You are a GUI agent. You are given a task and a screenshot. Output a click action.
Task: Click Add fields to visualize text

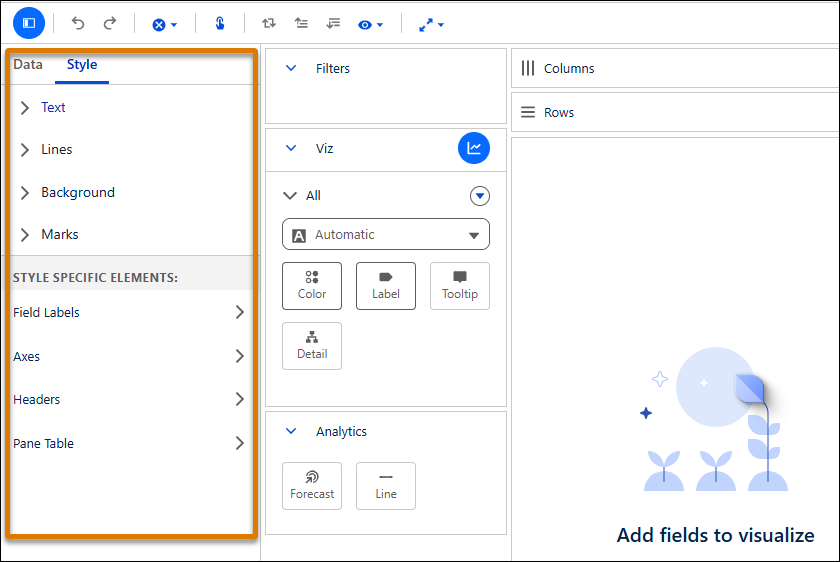click(x=715, y=535)
